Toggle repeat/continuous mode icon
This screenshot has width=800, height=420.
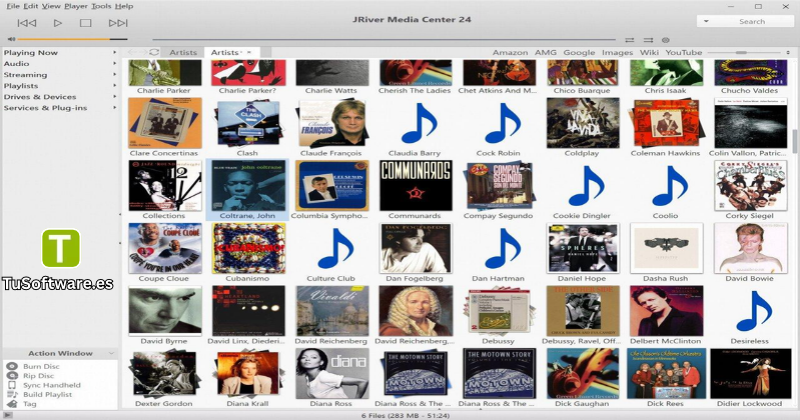630,40
